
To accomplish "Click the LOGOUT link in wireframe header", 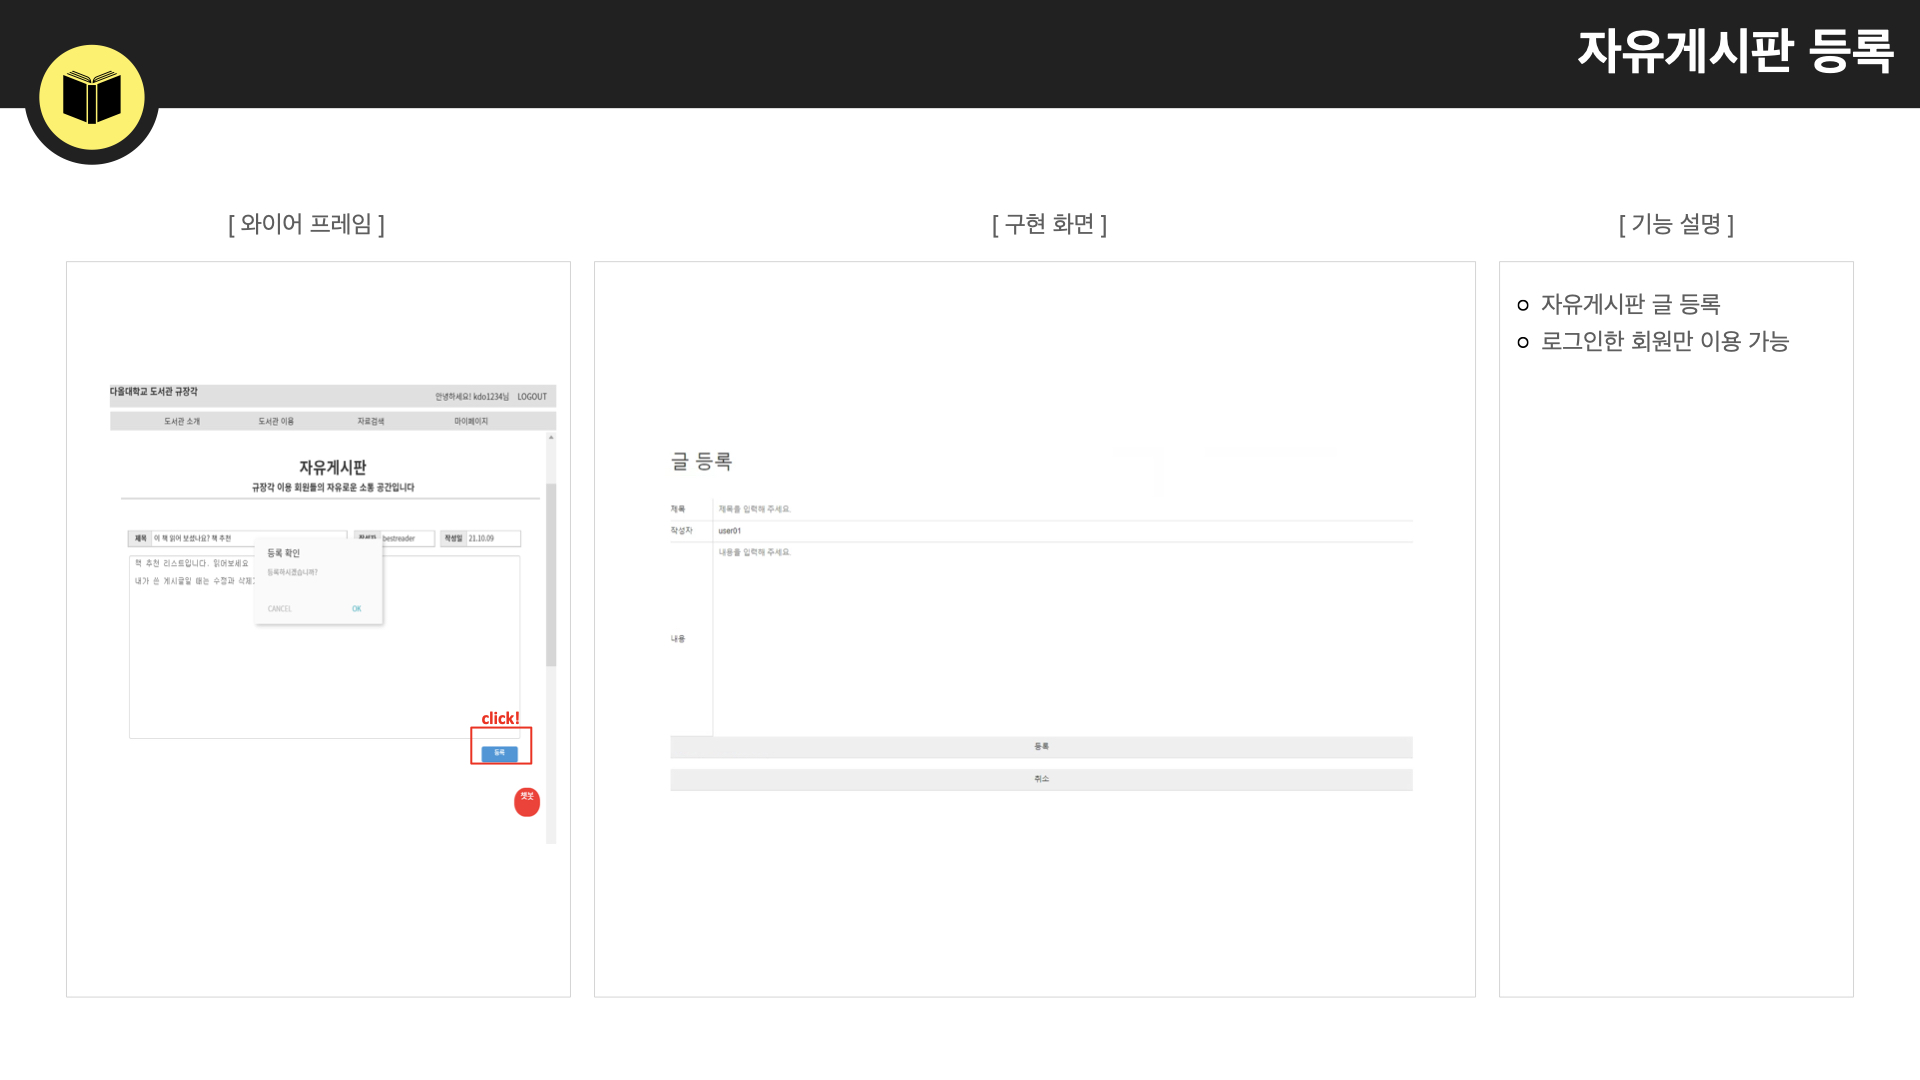I will point(532,397).
